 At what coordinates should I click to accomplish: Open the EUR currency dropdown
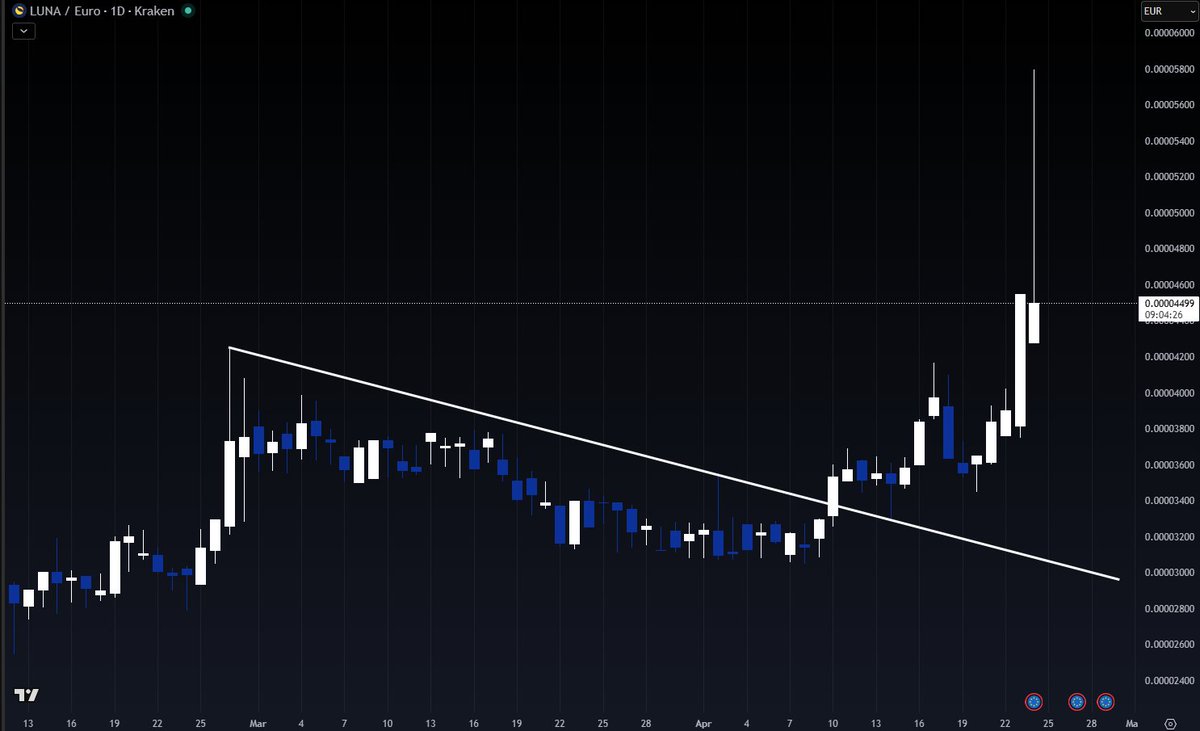pyautogui.click(x=1168, y=11)
